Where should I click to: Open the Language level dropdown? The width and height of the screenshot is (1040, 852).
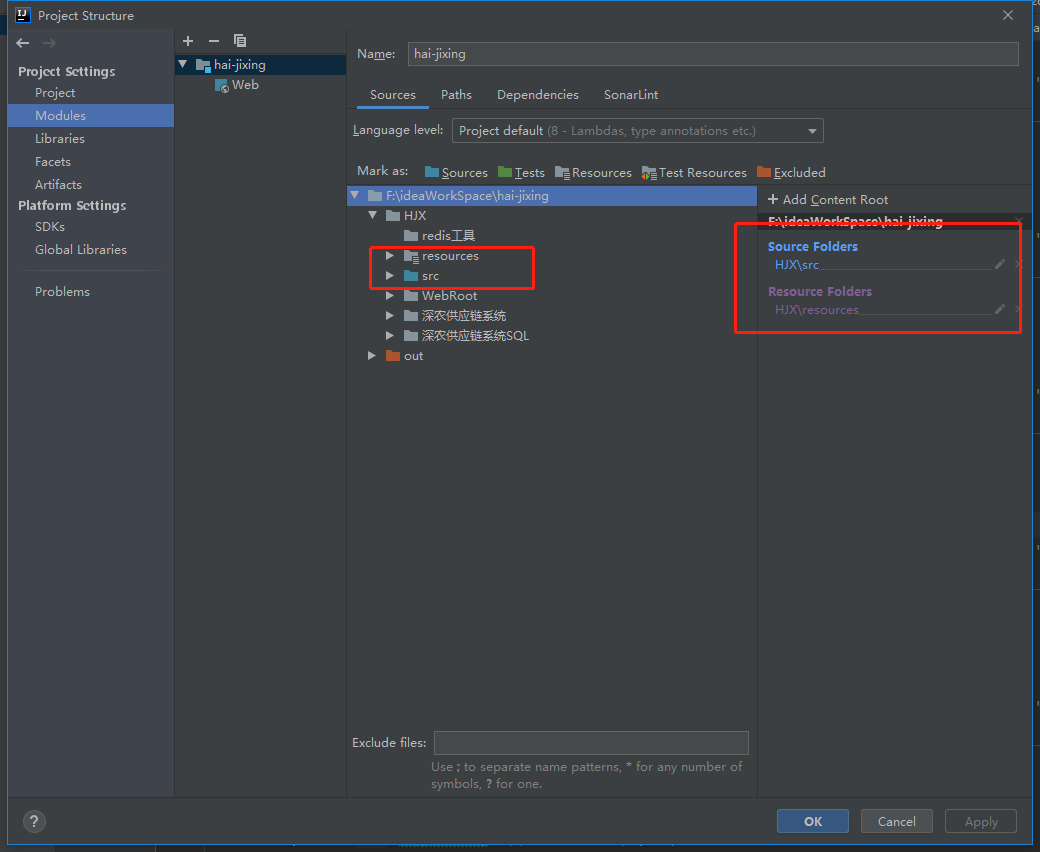click(637, 131)
